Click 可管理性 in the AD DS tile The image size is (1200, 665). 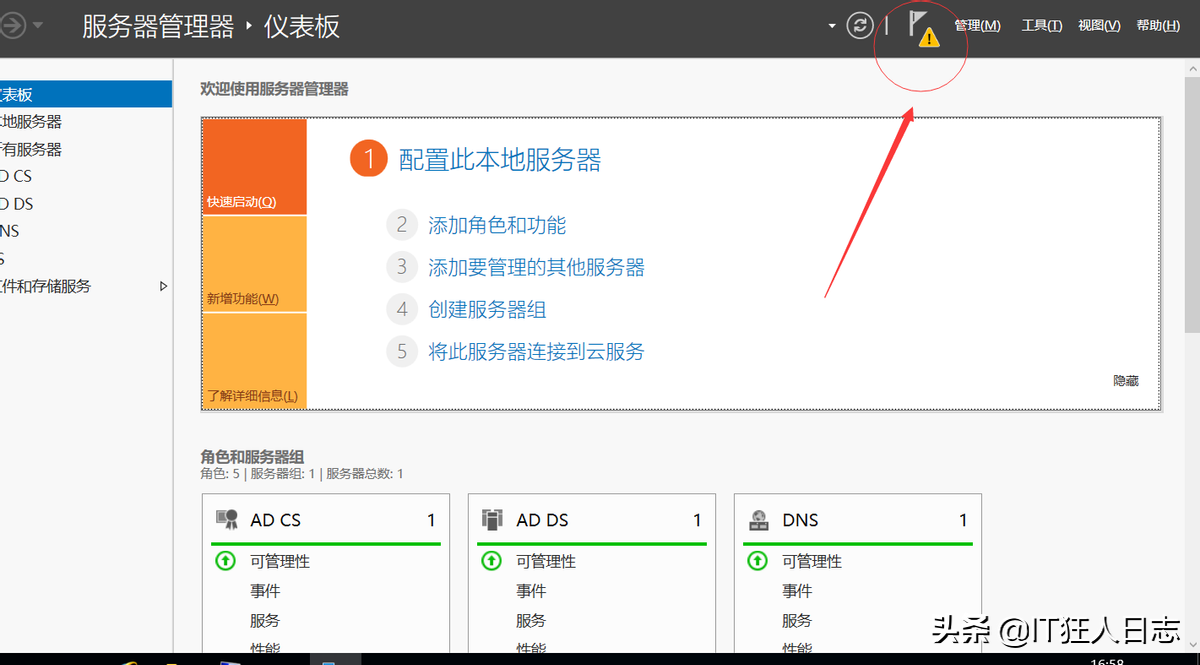(x=546, y=562)
